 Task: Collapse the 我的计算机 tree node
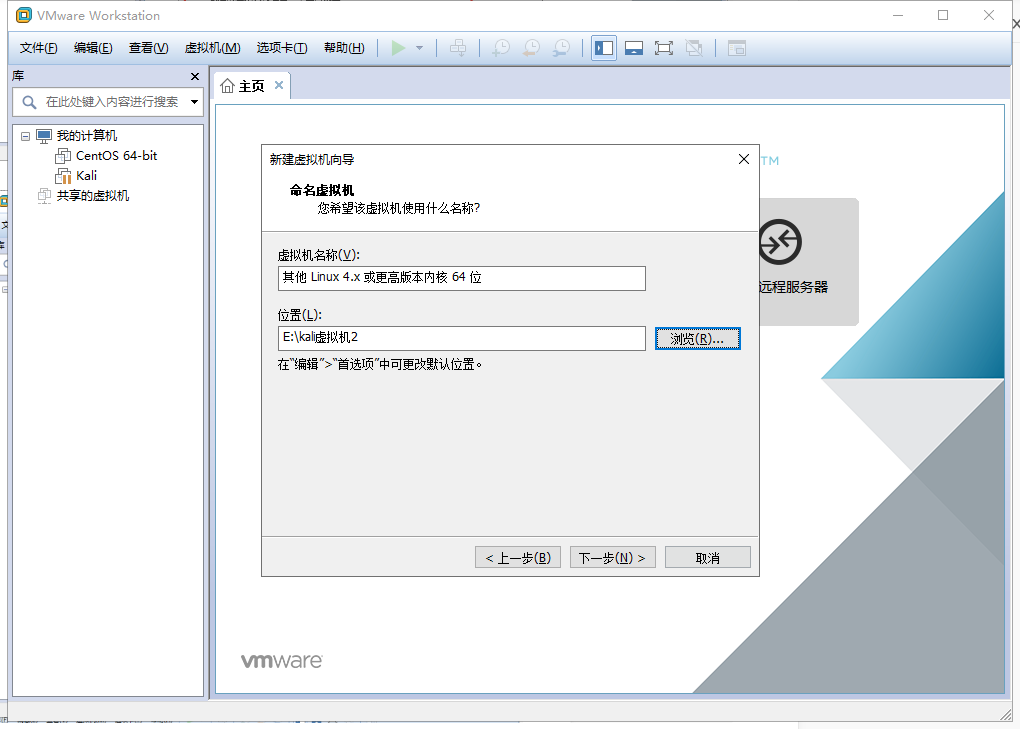point(25,137)
